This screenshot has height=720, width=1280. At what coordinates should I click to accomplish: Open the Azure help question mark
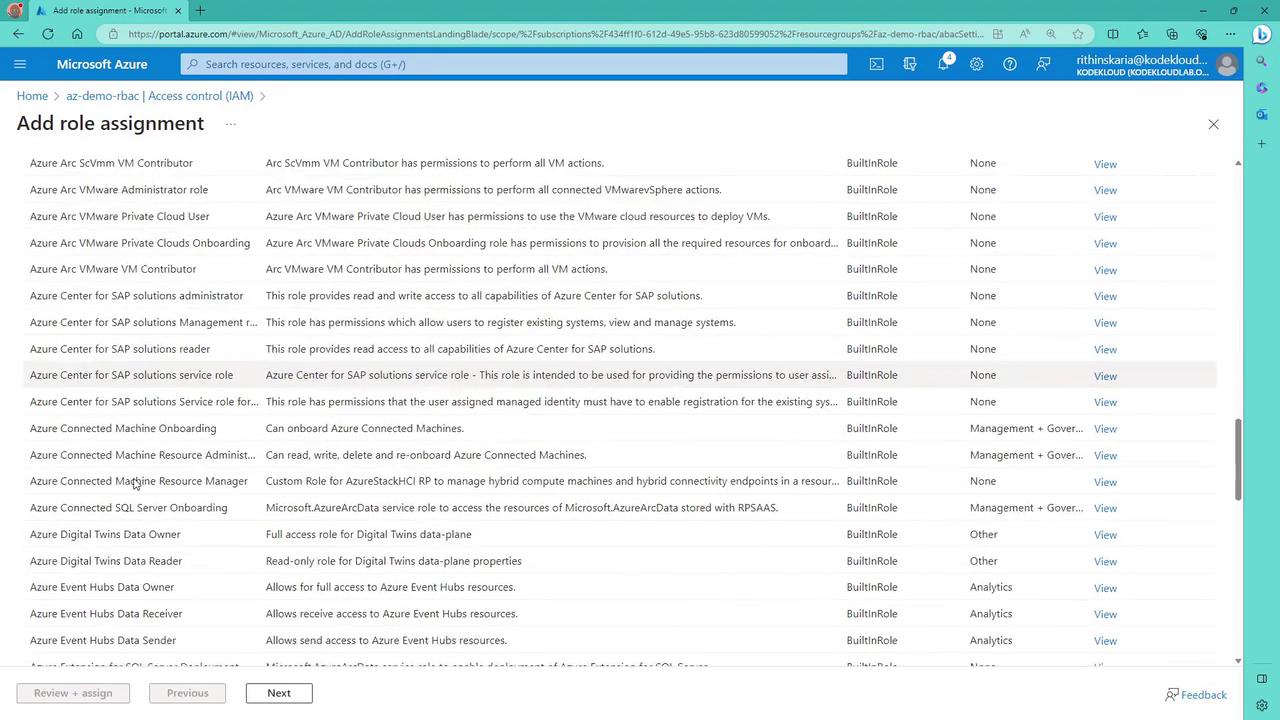coord(1010,64)
